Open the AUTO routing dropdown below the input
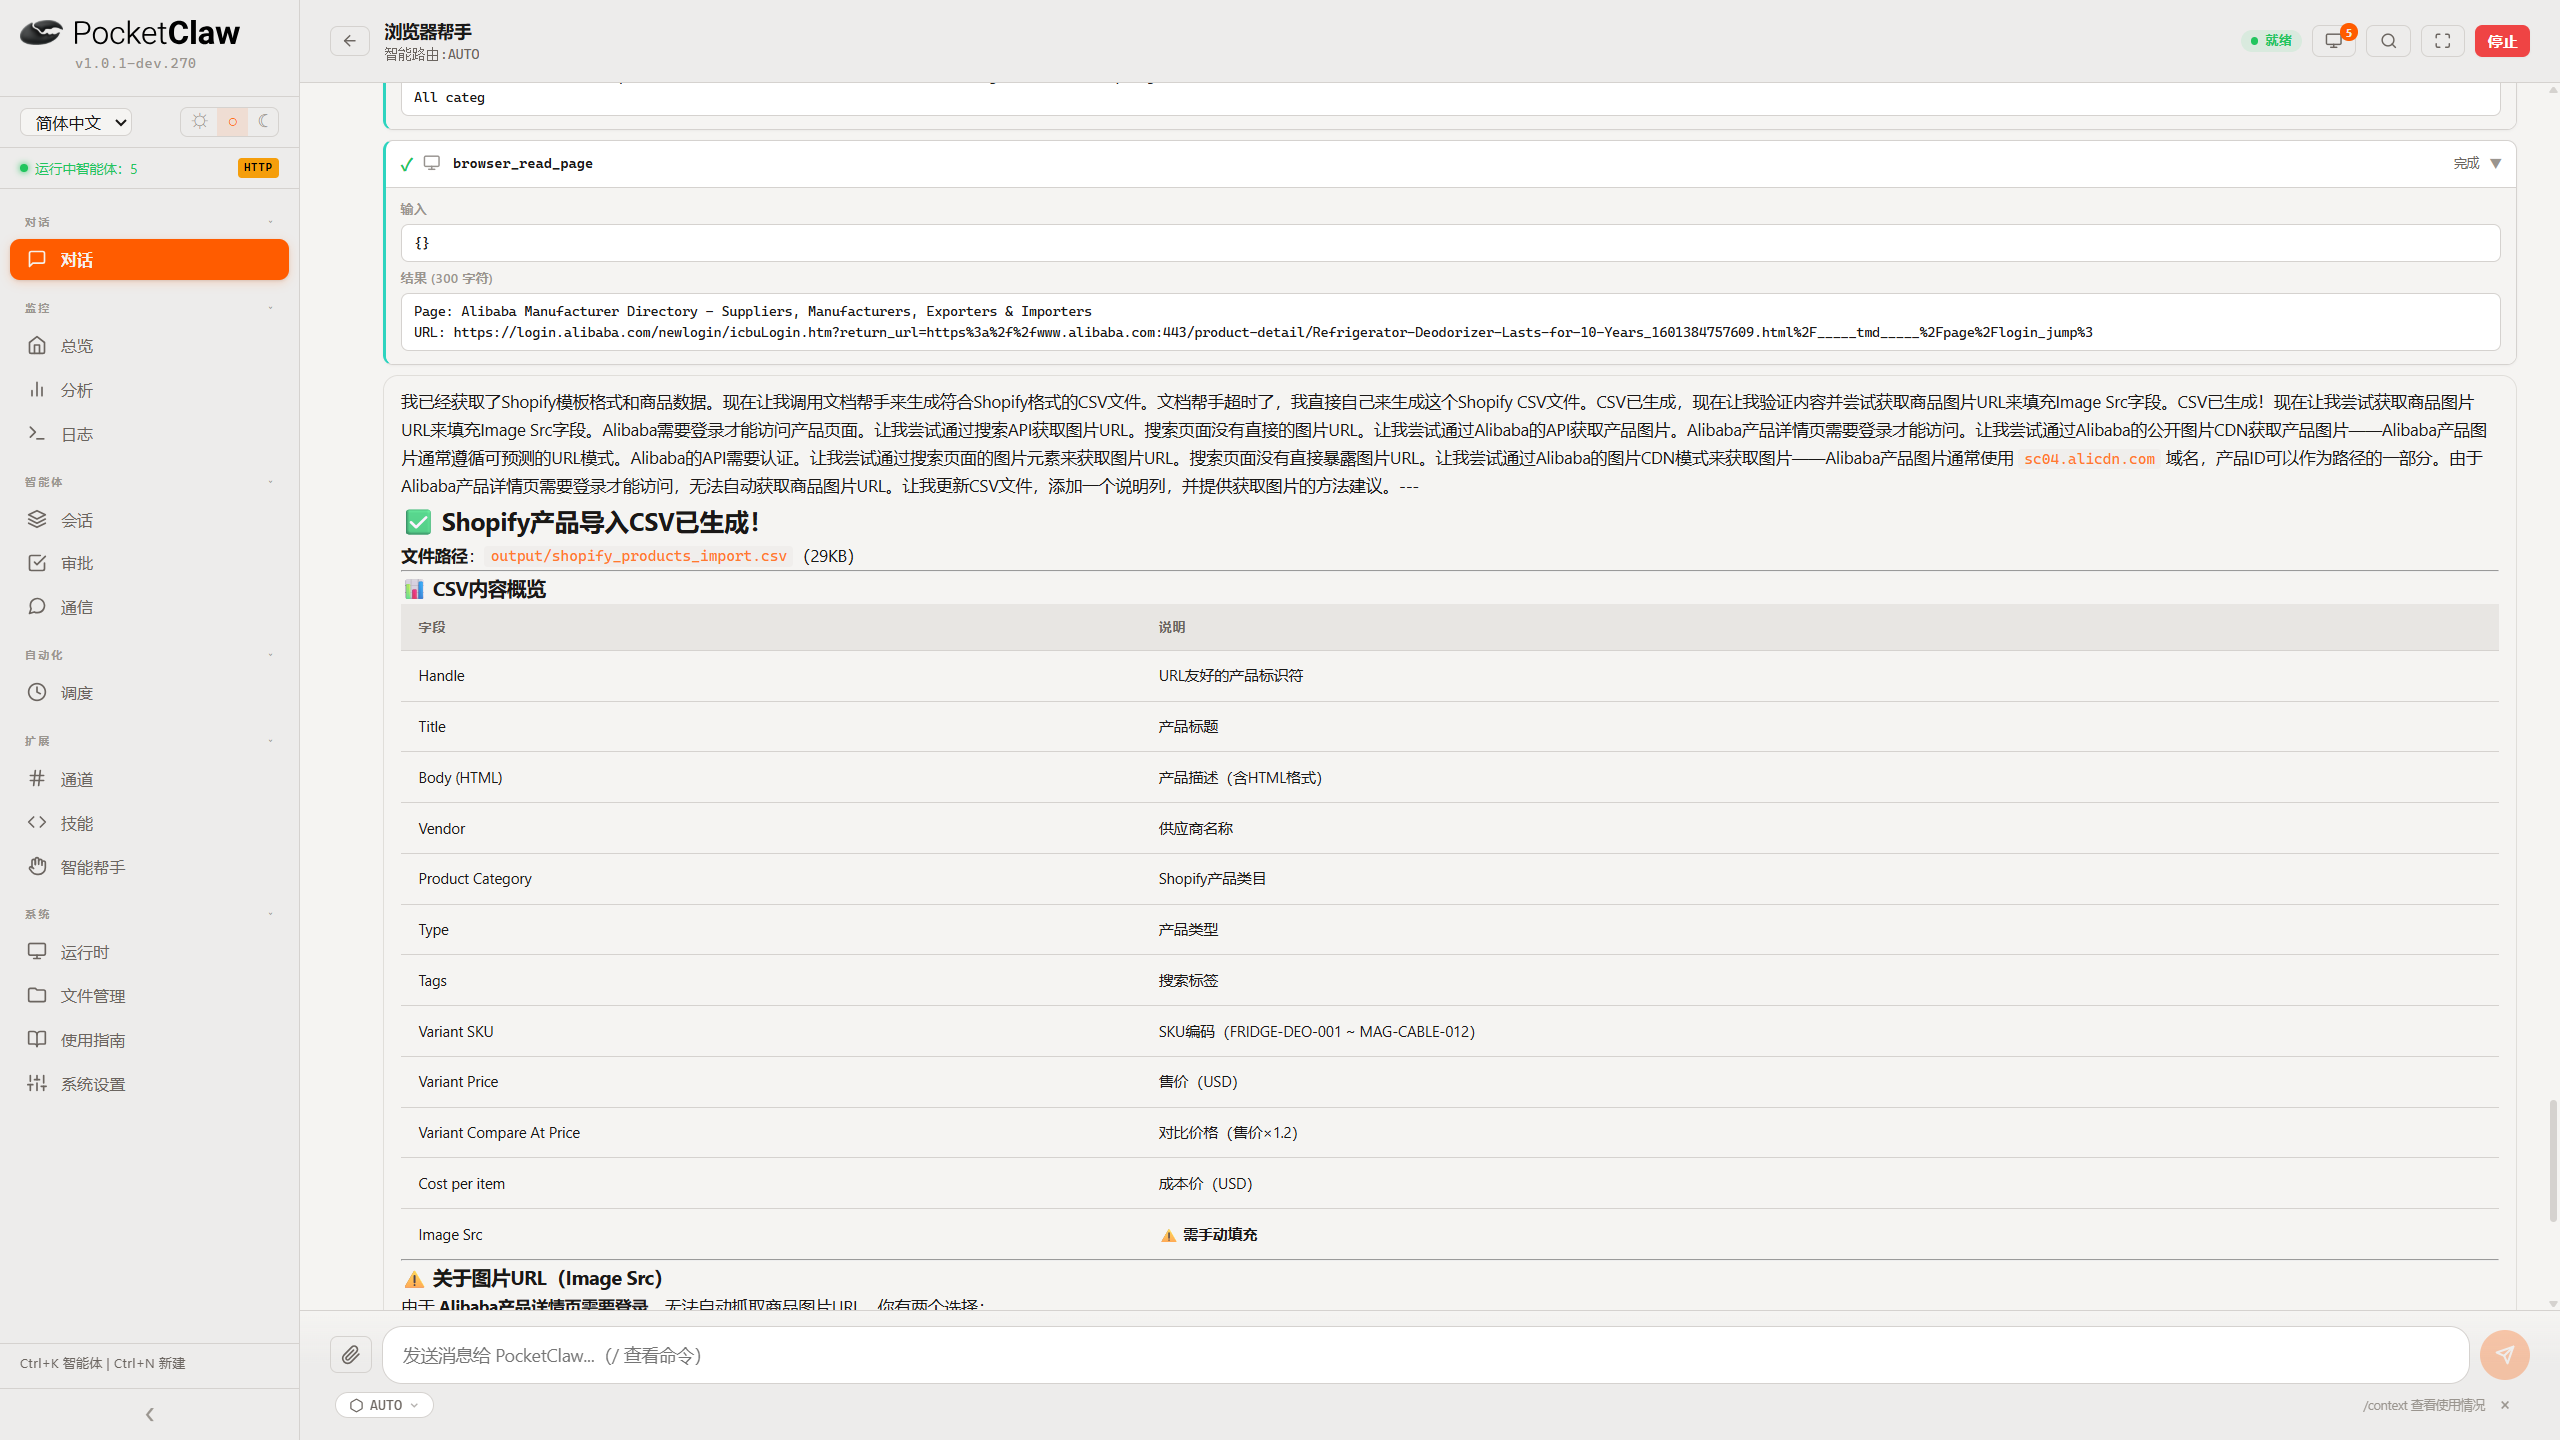The width and height of the screenshot is (2560, 1440). [x=384, y=1405]
